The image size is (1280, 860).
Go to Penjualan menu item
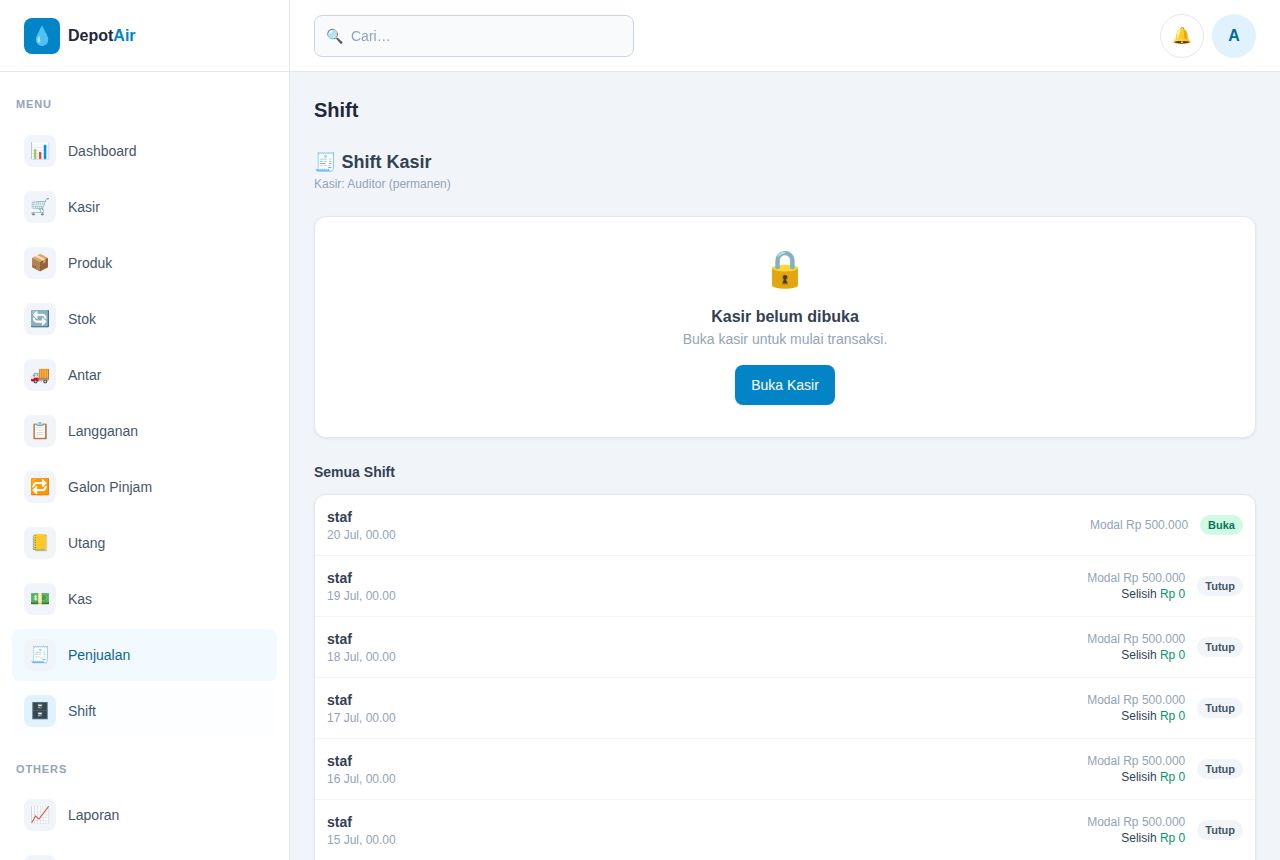click(x=144, y=655)
